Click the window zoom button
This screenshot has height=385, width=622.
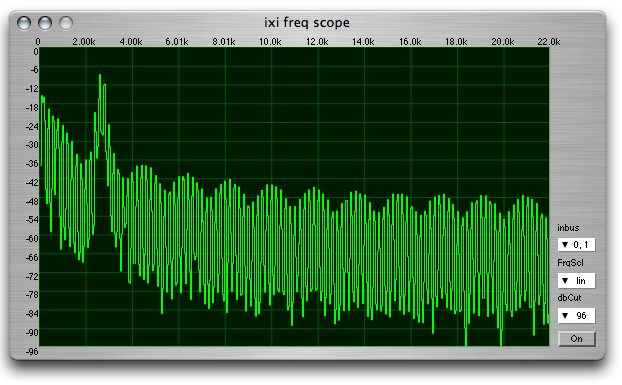[x=66, y=23]
